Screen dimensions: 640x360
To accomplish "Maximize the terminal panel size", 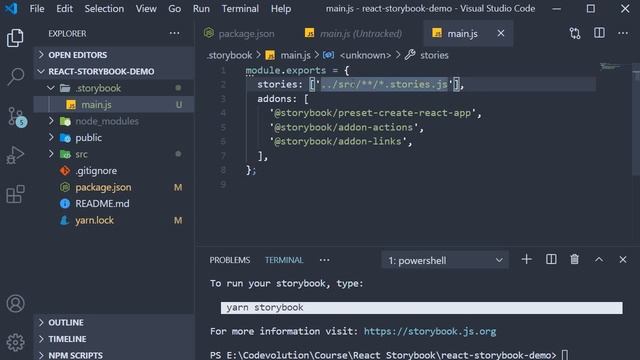I will click(599, 260).
